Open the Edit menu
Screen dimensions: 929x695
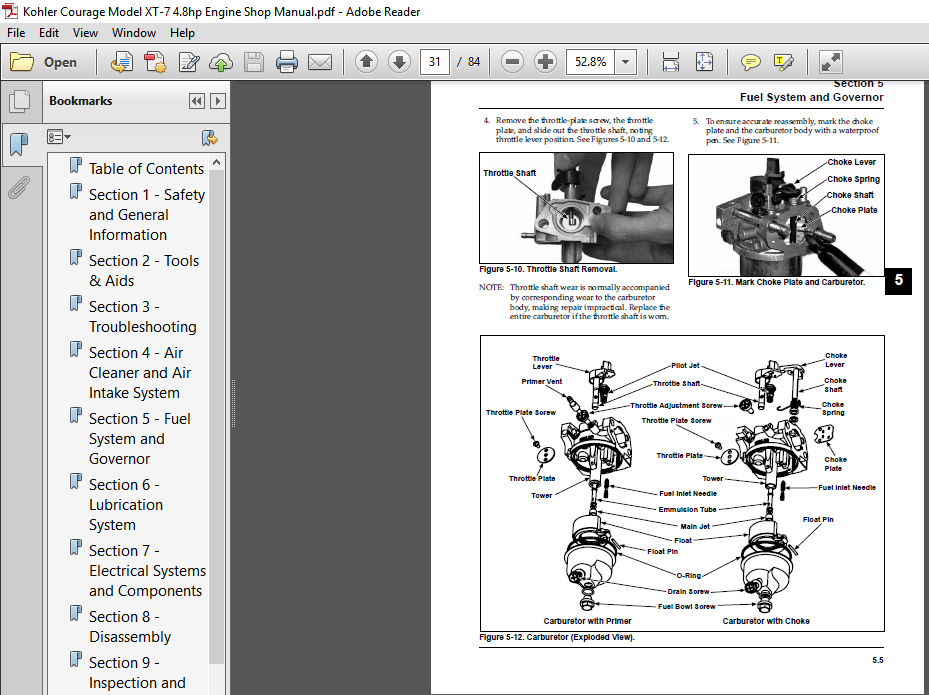[x=49, y=33]
